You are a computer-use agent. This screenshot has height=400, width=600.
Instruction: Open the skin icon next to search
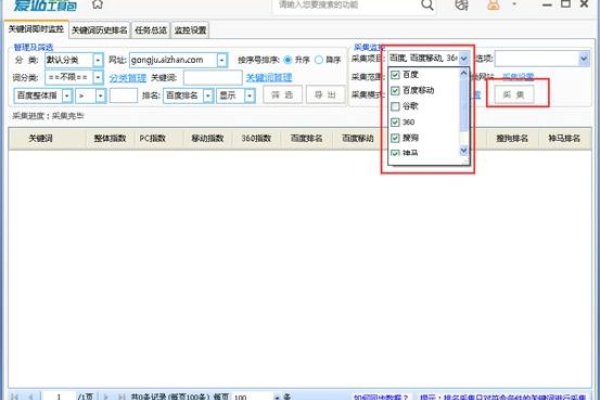pyautogui.click(x=461, y=5)
